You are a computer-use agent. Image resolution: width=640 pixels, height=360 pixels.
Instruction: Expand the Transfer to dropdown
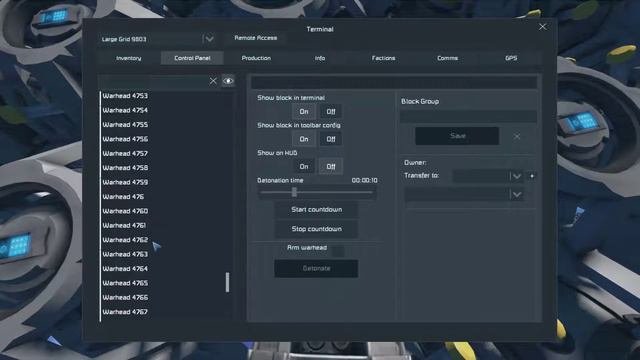click(x=516, y=176)
